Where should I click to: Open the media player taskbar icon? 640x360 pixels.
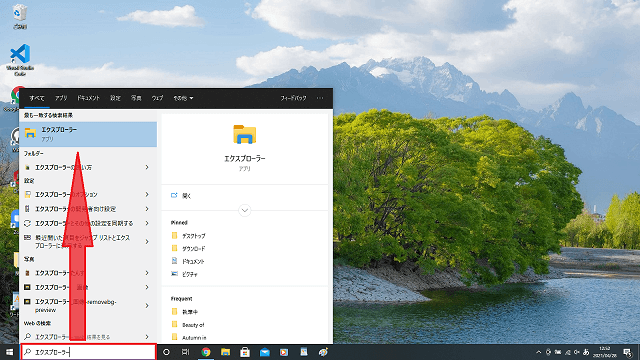(284, 352)
